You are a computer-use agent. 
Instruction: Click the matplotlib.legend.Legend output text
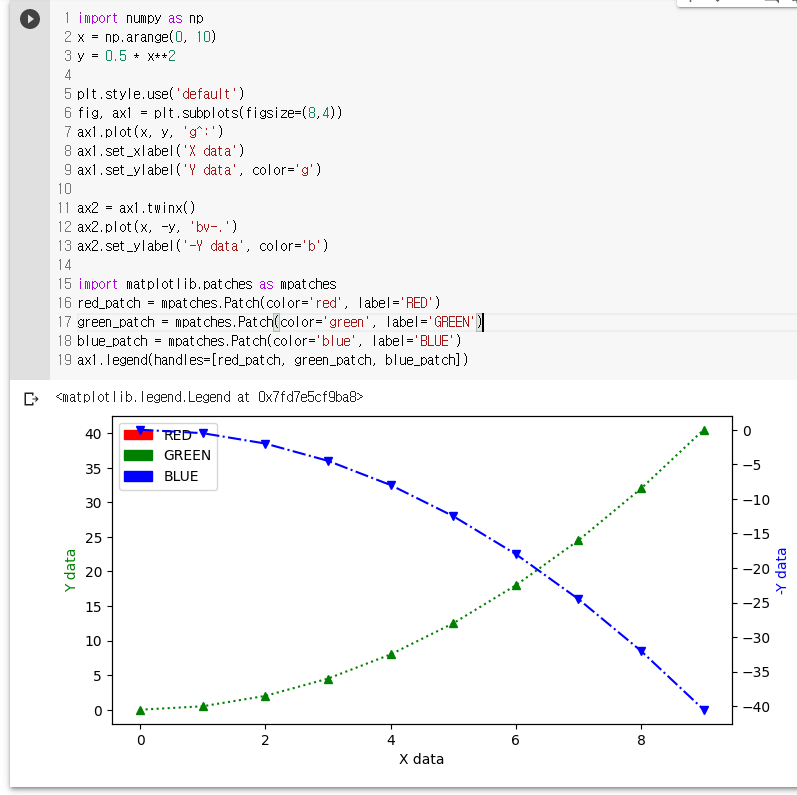click(209, 397)
